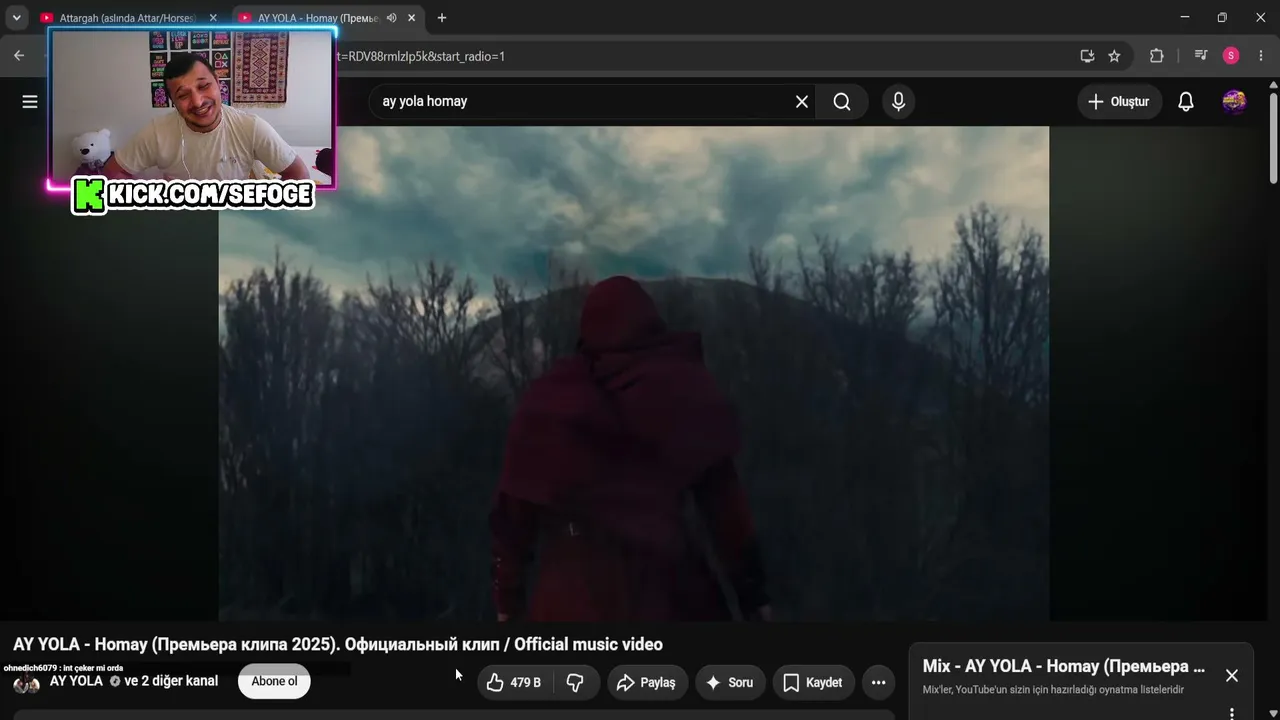The image size is (1280, 720).
Task: Open the browser media controls icon
Action: (1201, 56)
